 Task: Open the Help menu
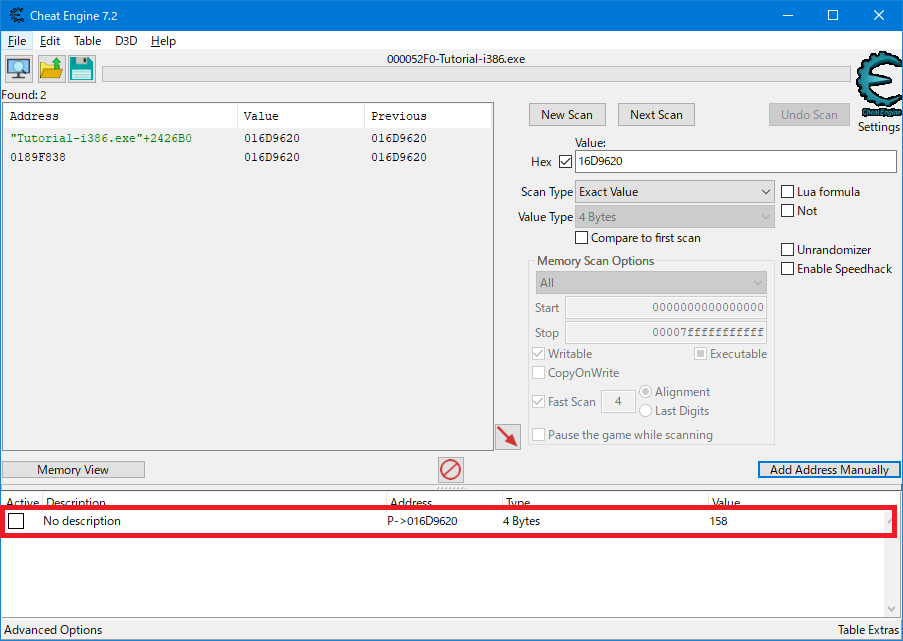pyautogui.click(x=163, y=41)
